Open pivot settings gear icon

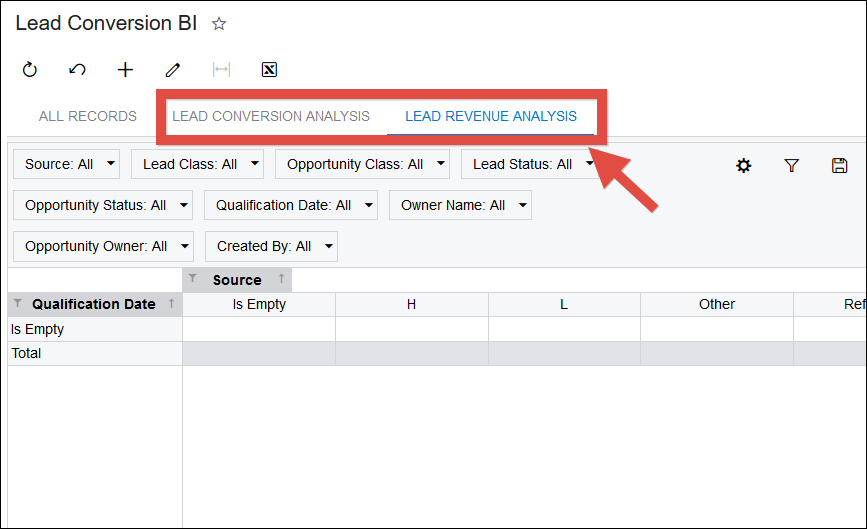pos(743,166)
